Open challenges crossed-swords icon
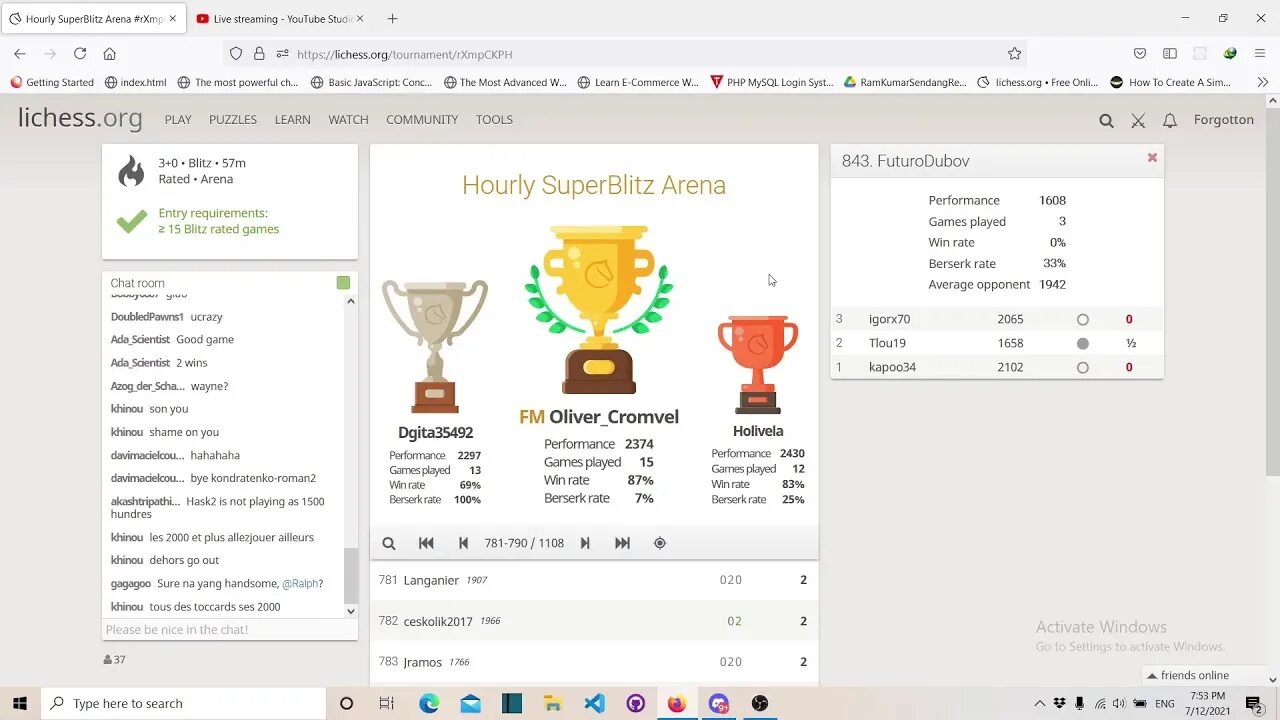The image size is (1280, 720). click(x=1138, y=120)
